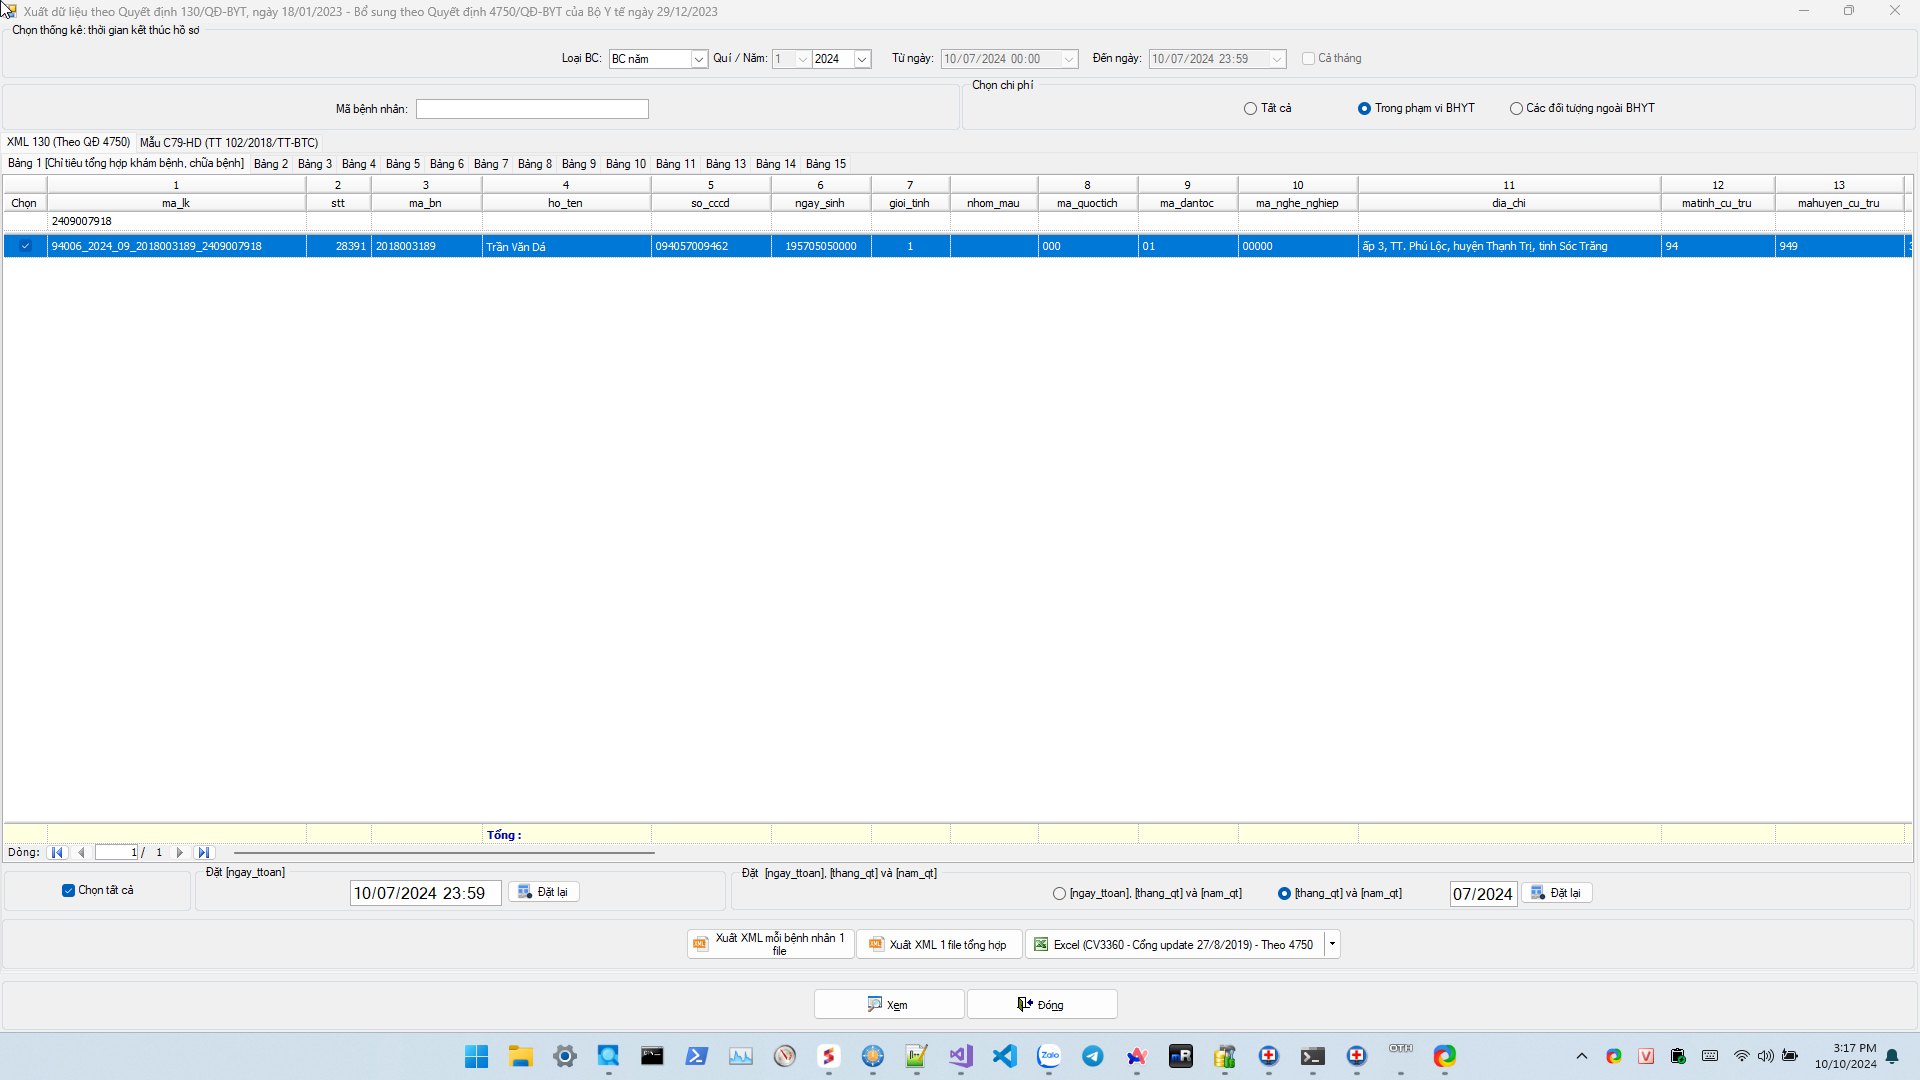Go to the first record in navigator
1920x1080 pixels.
tap(57, 853)
